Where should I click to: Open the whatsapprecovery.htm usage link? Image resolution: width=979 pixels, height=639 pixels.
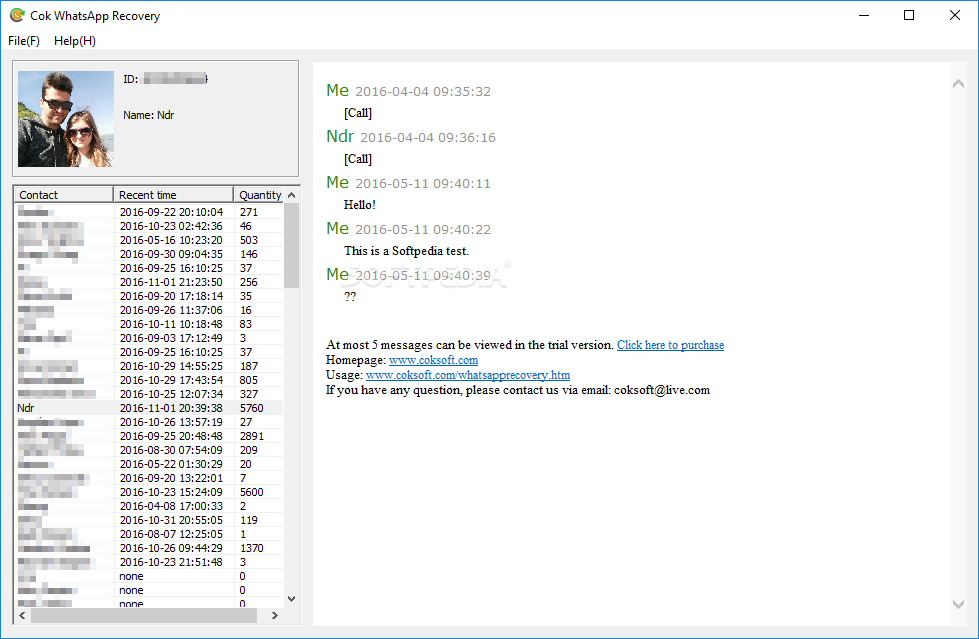pos(468,375)
